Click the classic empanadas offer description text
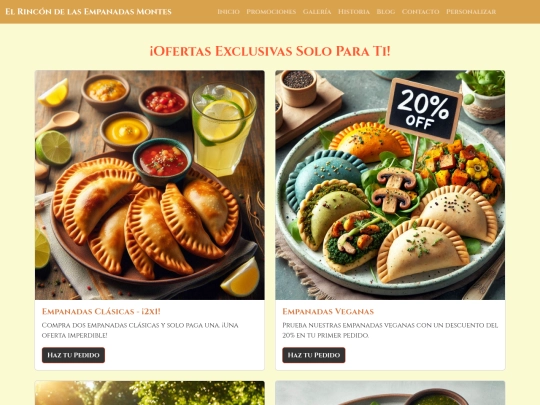Viewport: 540px width, 405px height. tap(140, 330)
